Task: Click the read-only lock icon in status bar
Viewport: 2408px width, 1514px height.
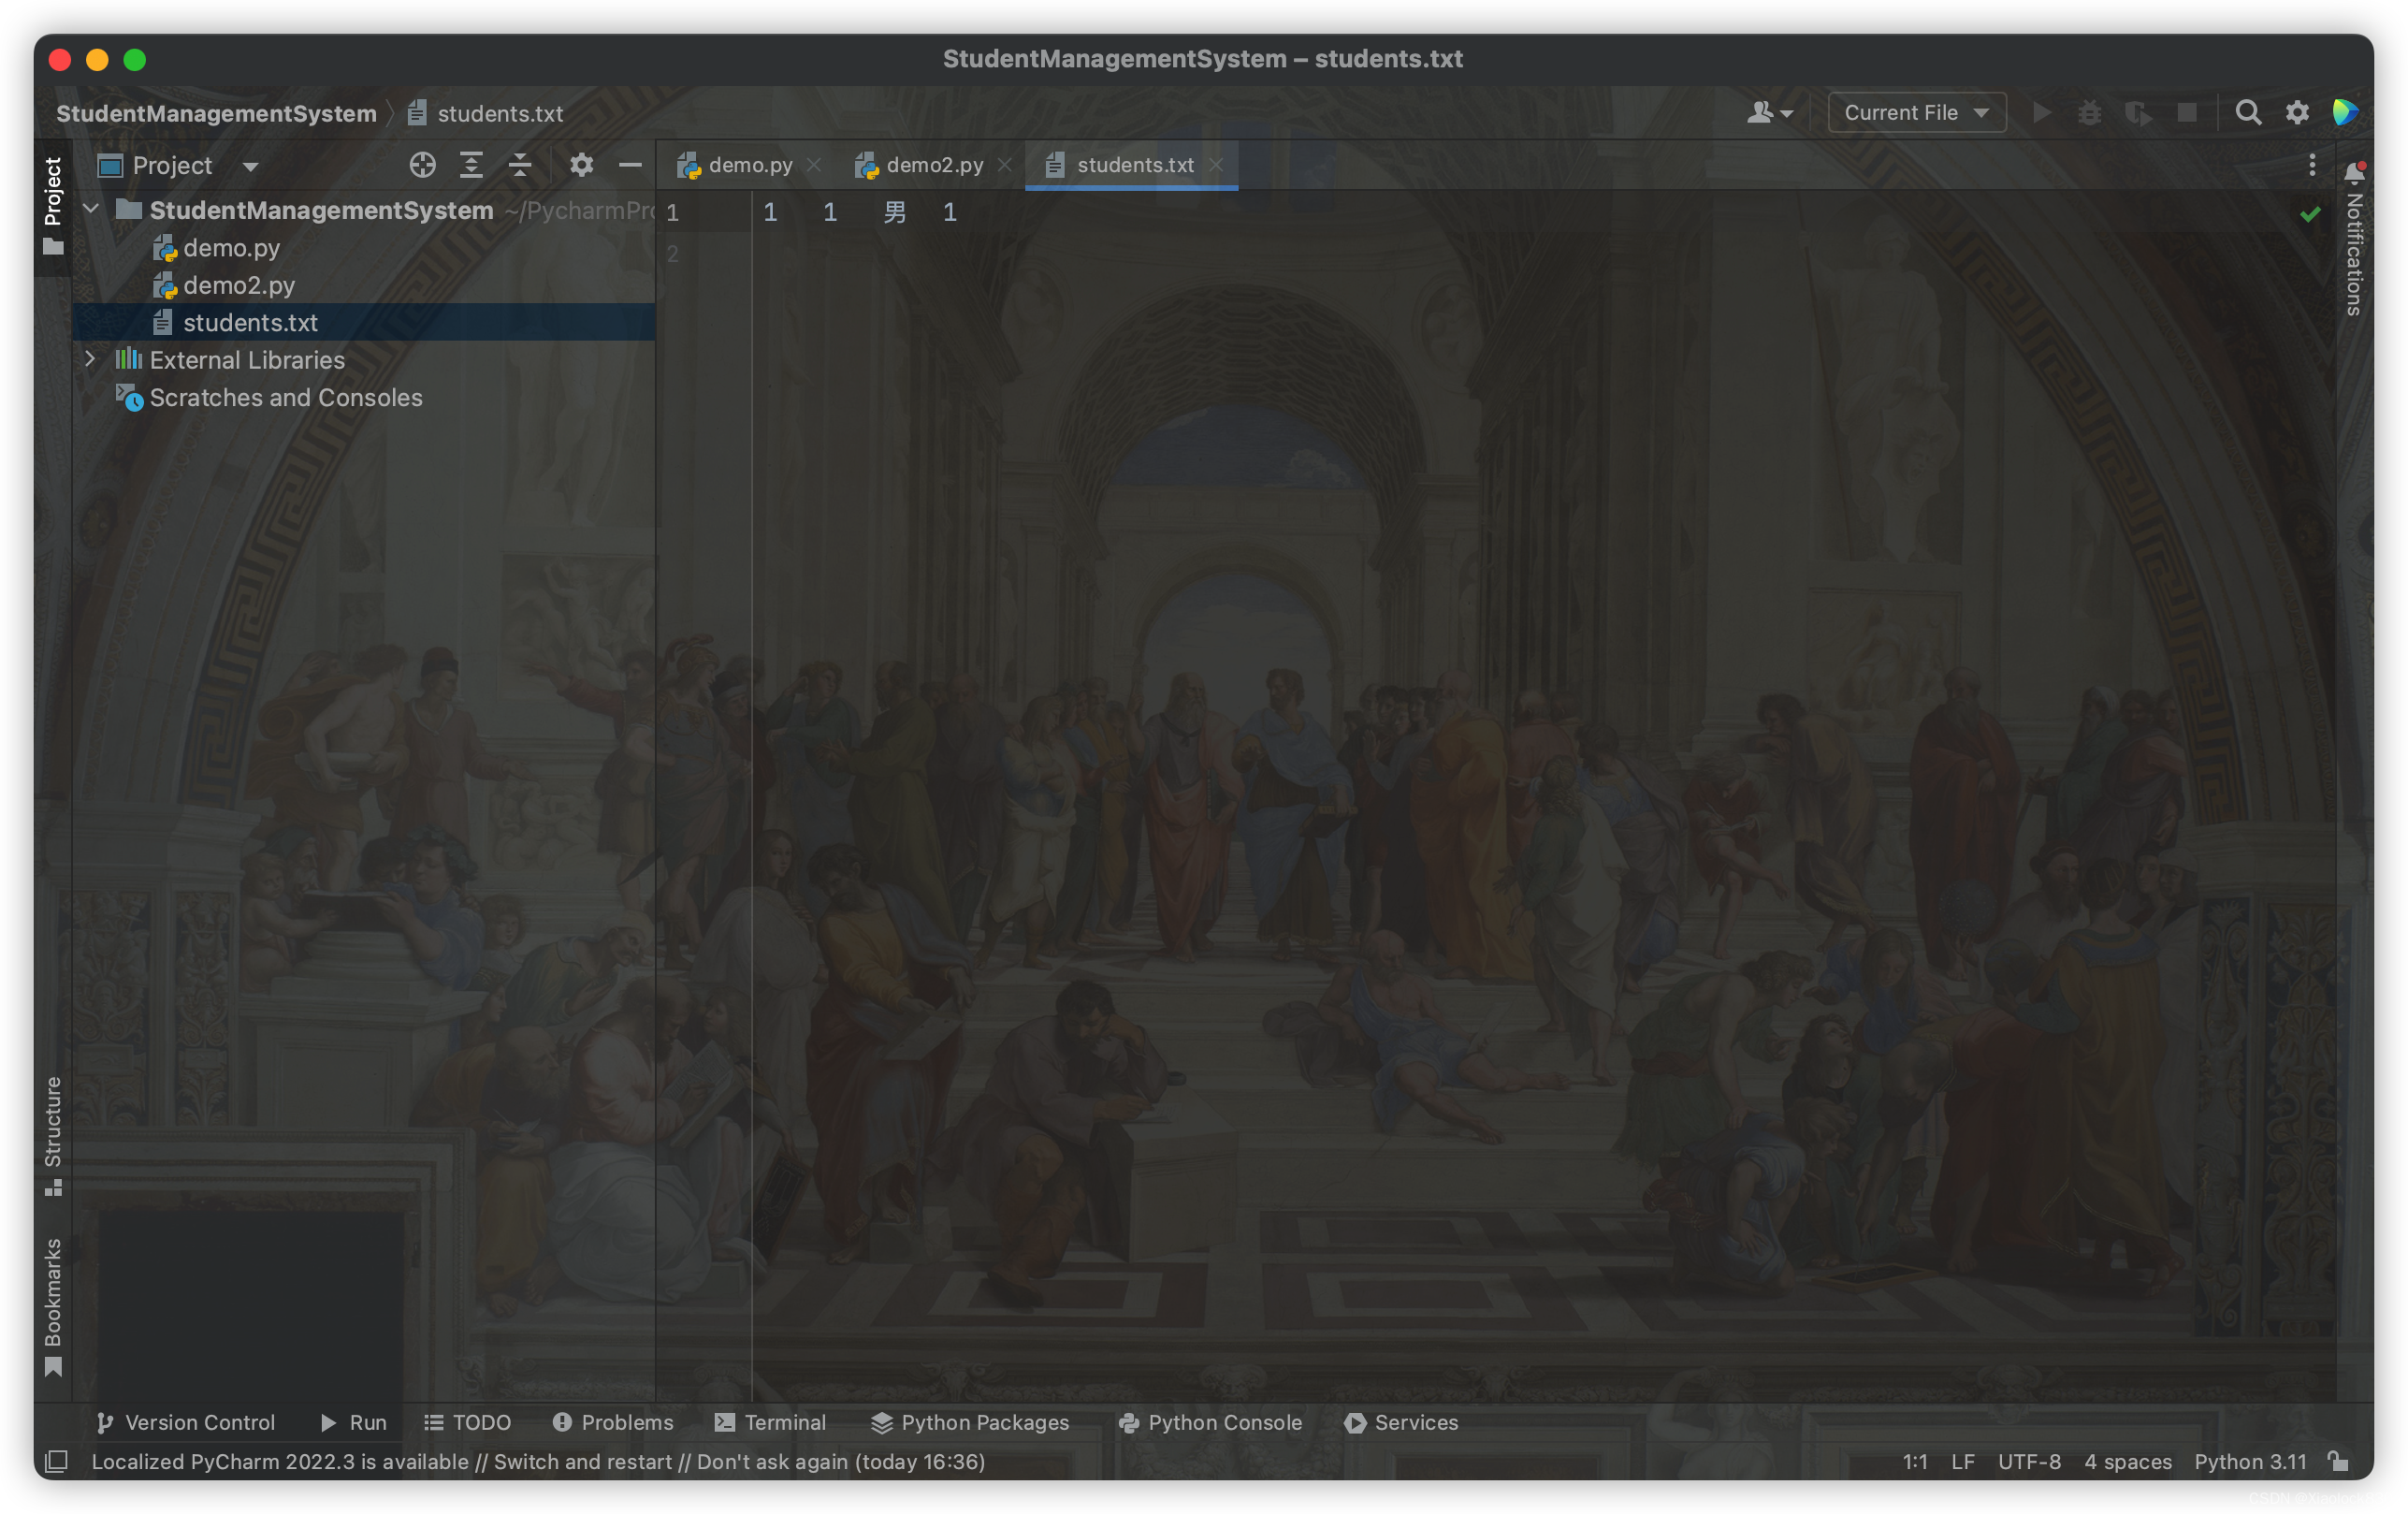Action: tap(2338, 1461)
